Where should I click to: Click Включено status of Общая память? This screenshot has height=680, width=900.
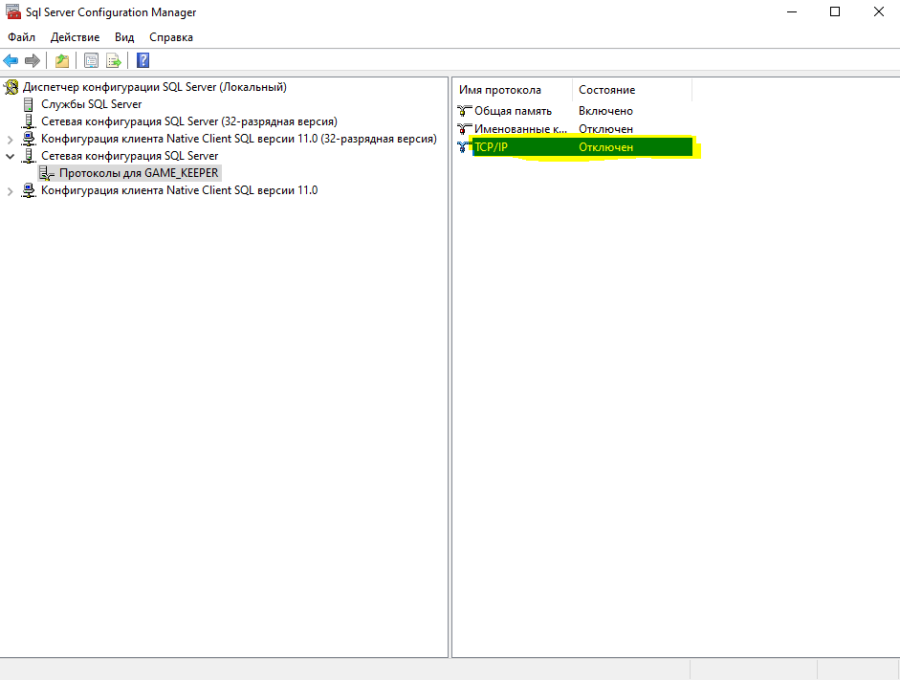[x=606, y=111]
